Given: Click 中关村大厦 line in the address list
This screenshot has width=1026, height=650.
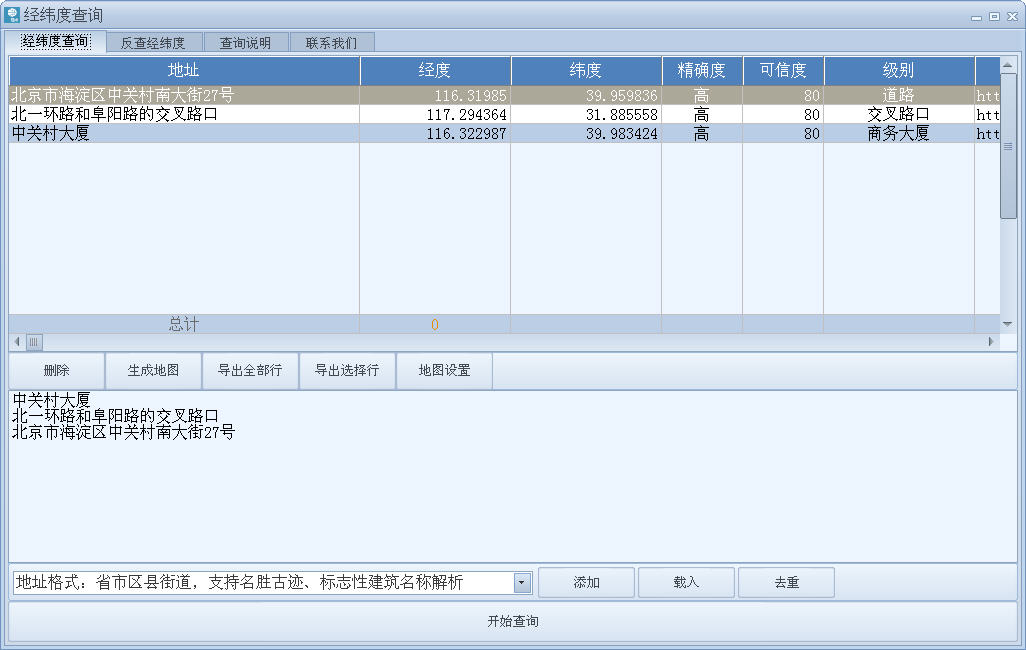Looking at the screenshot, I should 51,400.
